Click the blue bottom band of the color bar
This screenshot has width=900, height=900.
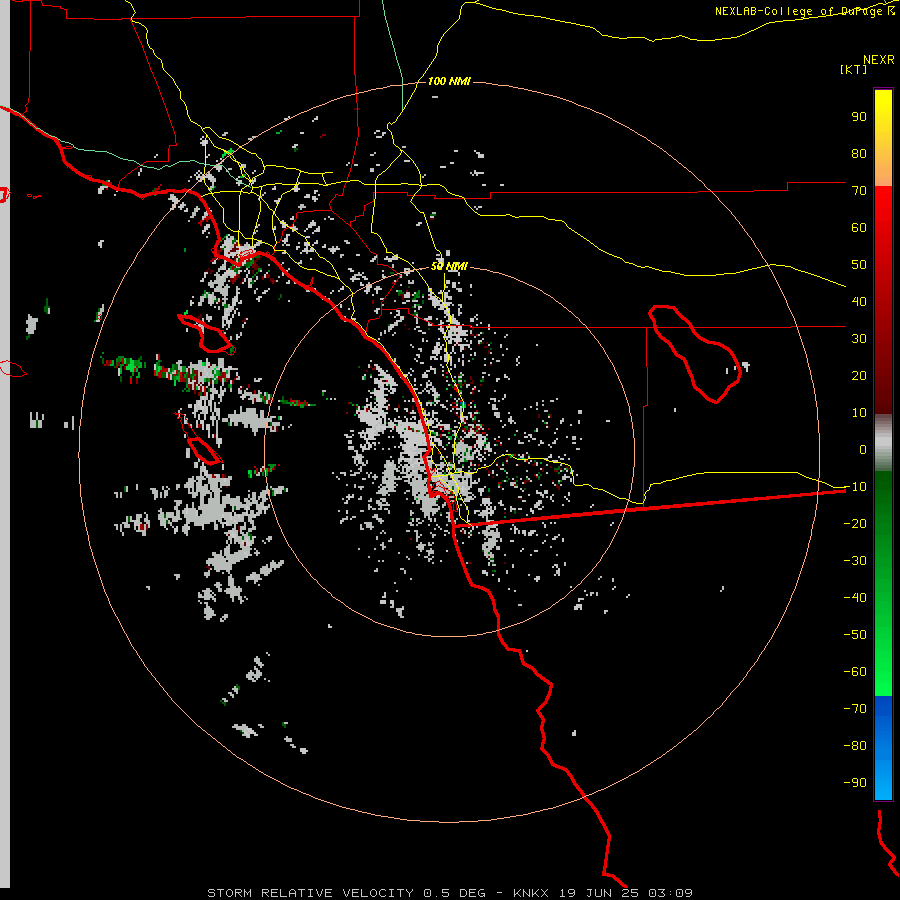point(883,747)
